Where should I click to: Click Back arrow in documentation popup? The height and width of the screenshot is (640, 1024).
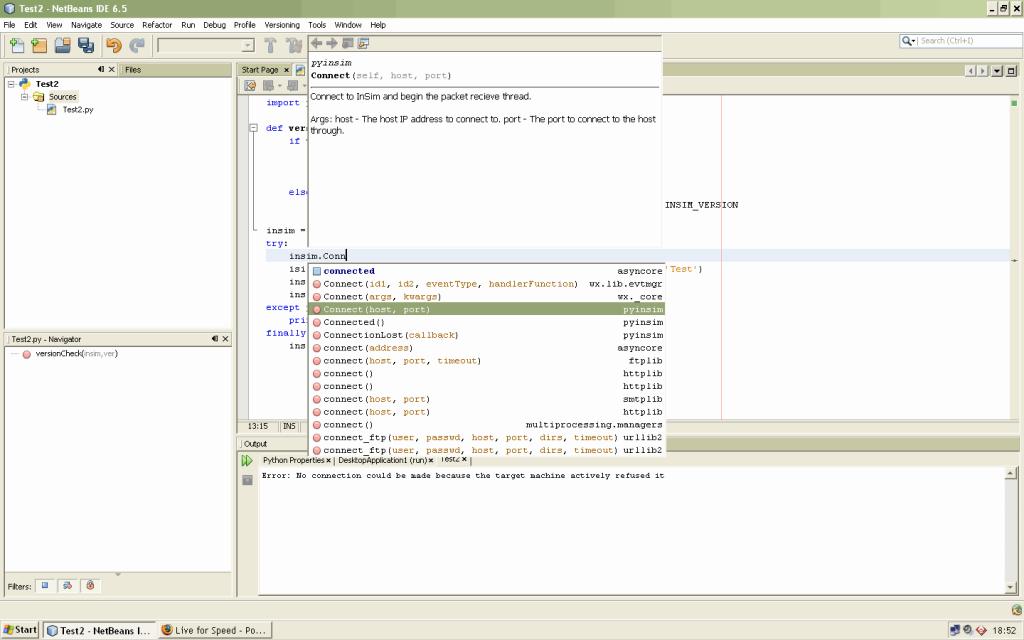point(317,43)
